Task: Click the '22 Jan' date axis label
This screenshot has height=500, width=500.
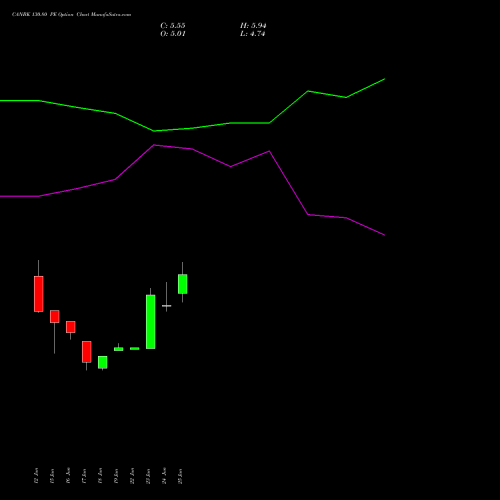Action: pyautogui.click(x=132, y=476)
